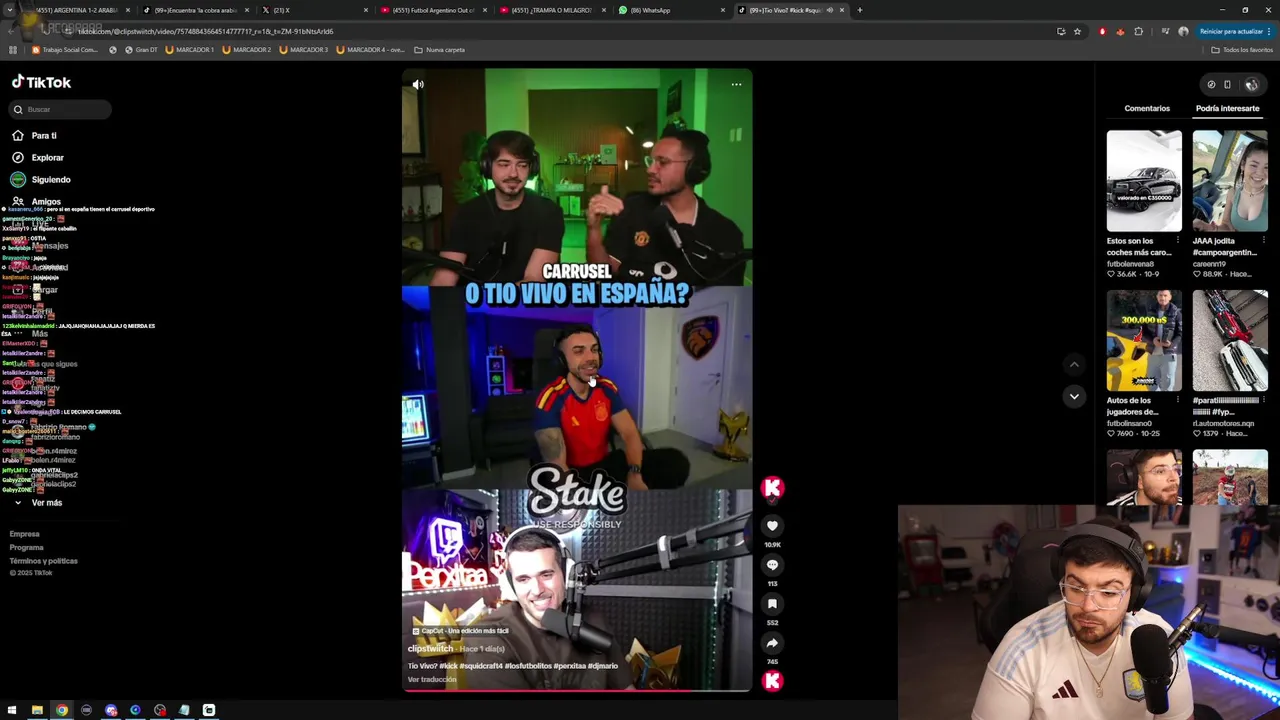Open comments via speech bubble icon
The height and width of the screenshot is (720, 1280).
[772, 565]
